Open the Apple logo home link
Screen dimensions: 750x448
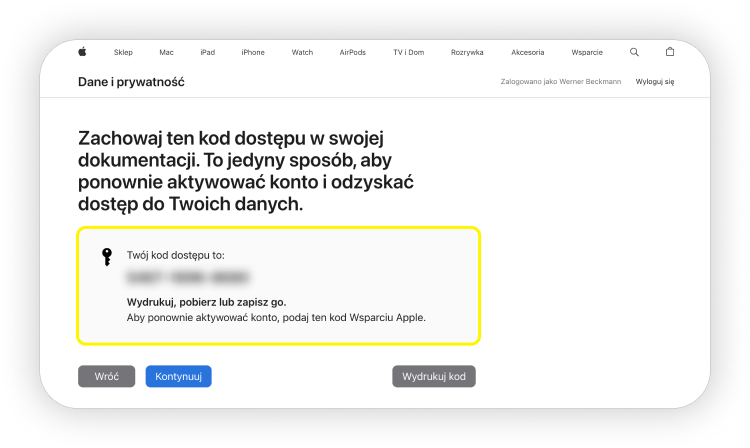(x=82, y=52)
